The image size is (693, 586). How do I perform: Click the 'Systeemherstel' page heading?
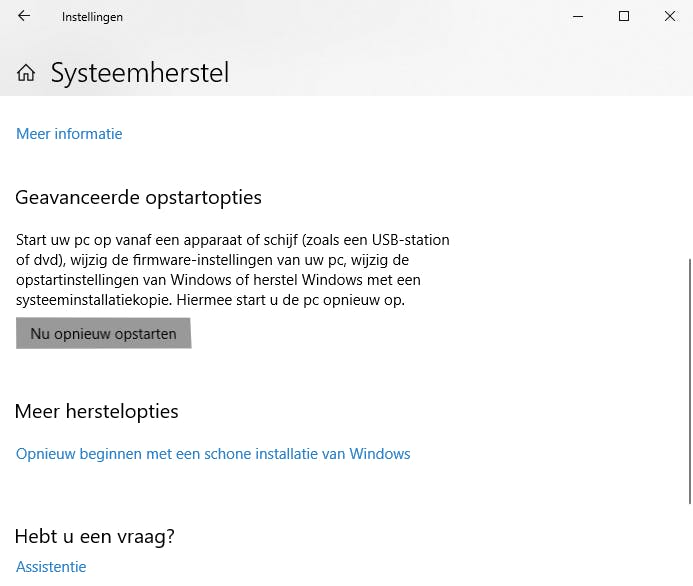pyautogui.click(x=140, y=73)
